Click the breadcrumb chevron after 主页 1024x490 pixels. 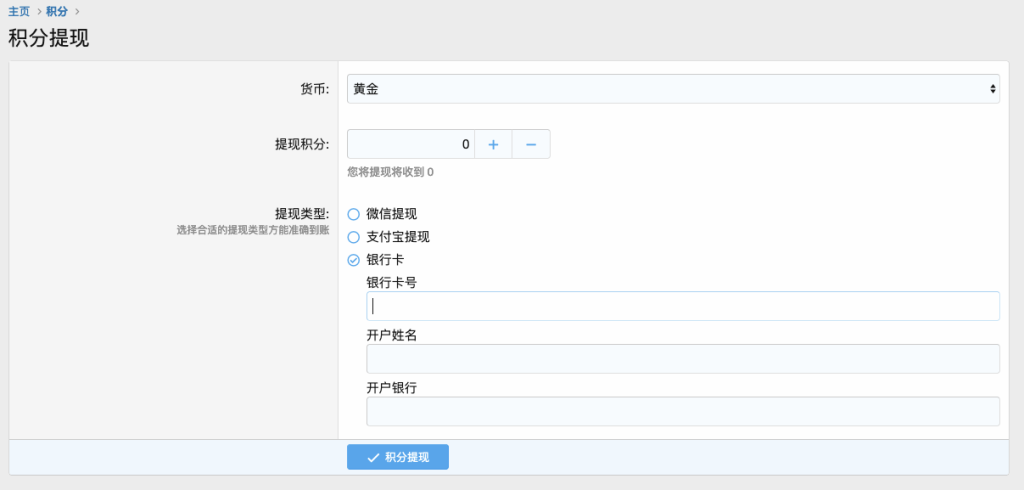[x=39, y=12]
